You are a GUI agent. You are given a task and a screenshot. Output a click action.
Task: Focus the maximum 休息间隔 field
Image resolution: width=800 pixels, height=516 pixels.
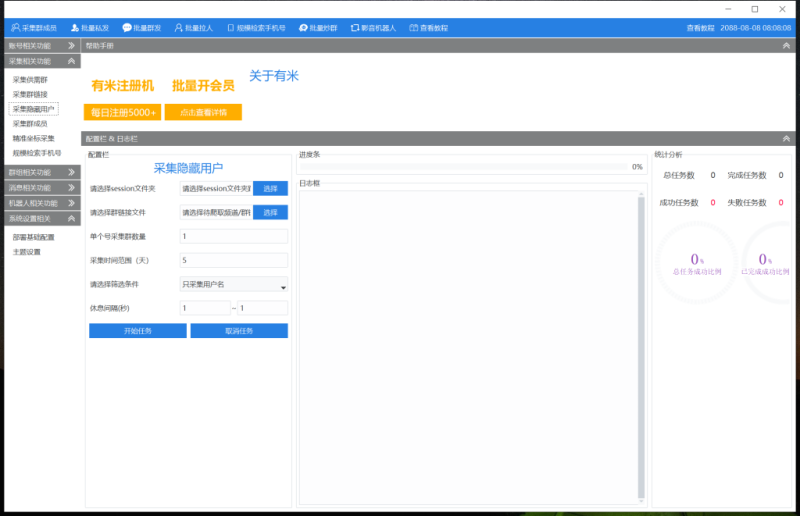tap(262, 308)
